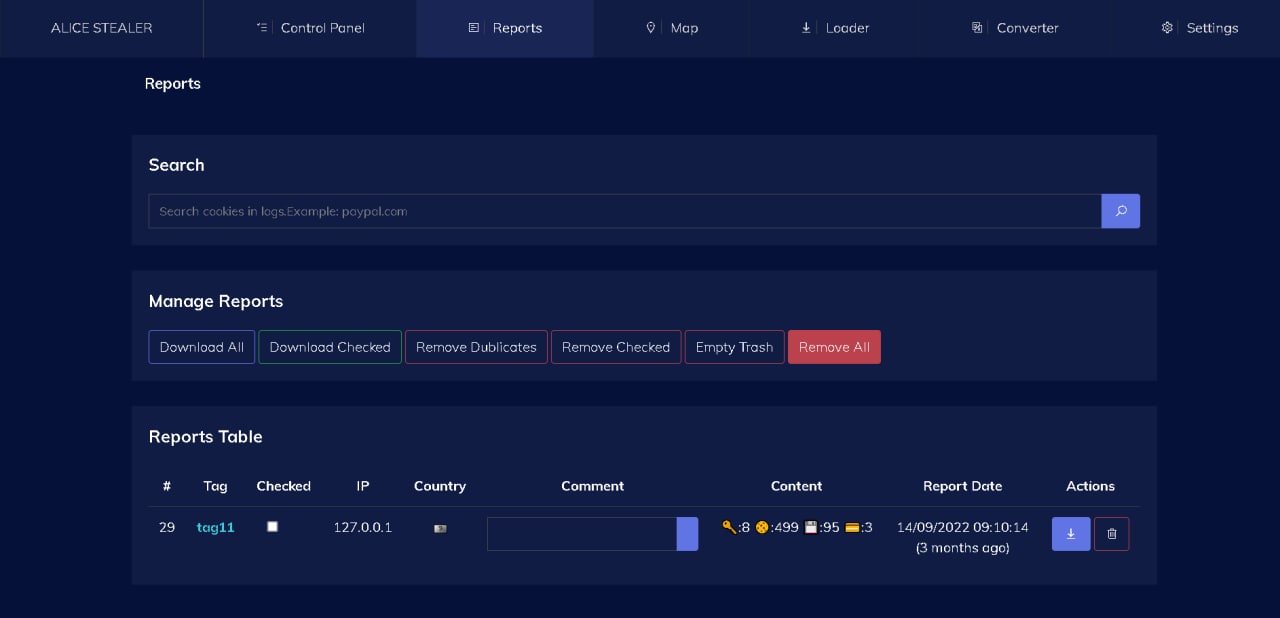Click the Content column header

[x=796, y=486]
